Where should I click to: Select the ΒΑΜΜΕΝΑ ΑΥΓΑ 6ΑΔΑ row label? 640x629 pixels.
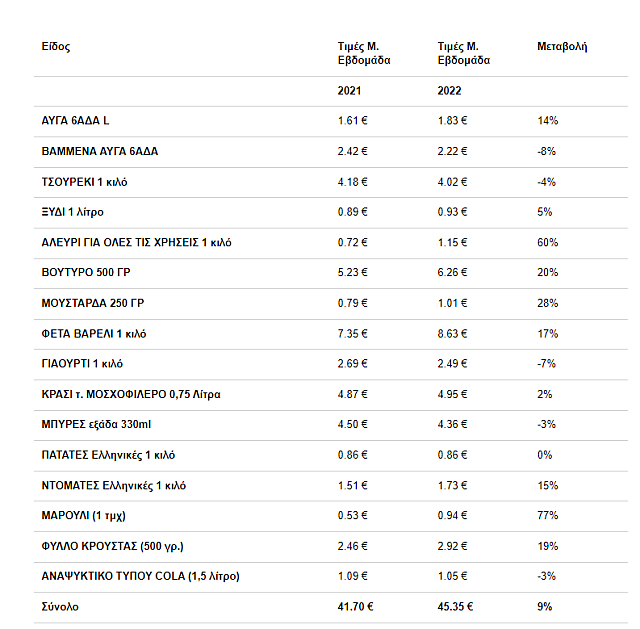[x=100, y=151]
